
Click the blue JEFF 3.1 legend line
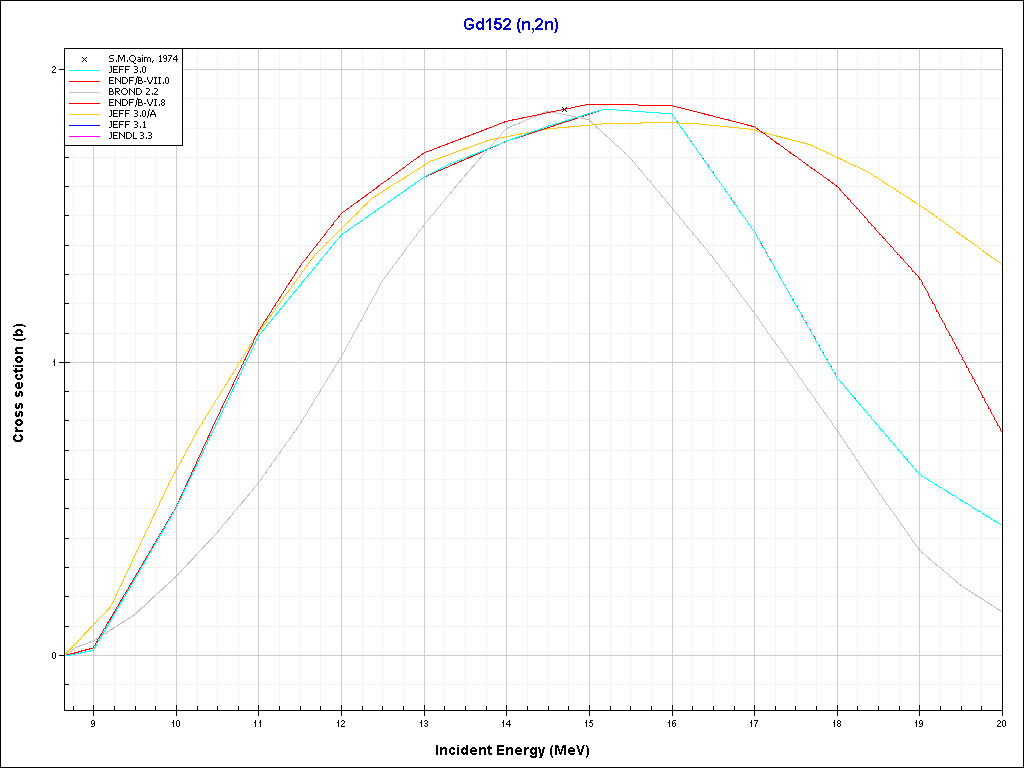(85, 124)
